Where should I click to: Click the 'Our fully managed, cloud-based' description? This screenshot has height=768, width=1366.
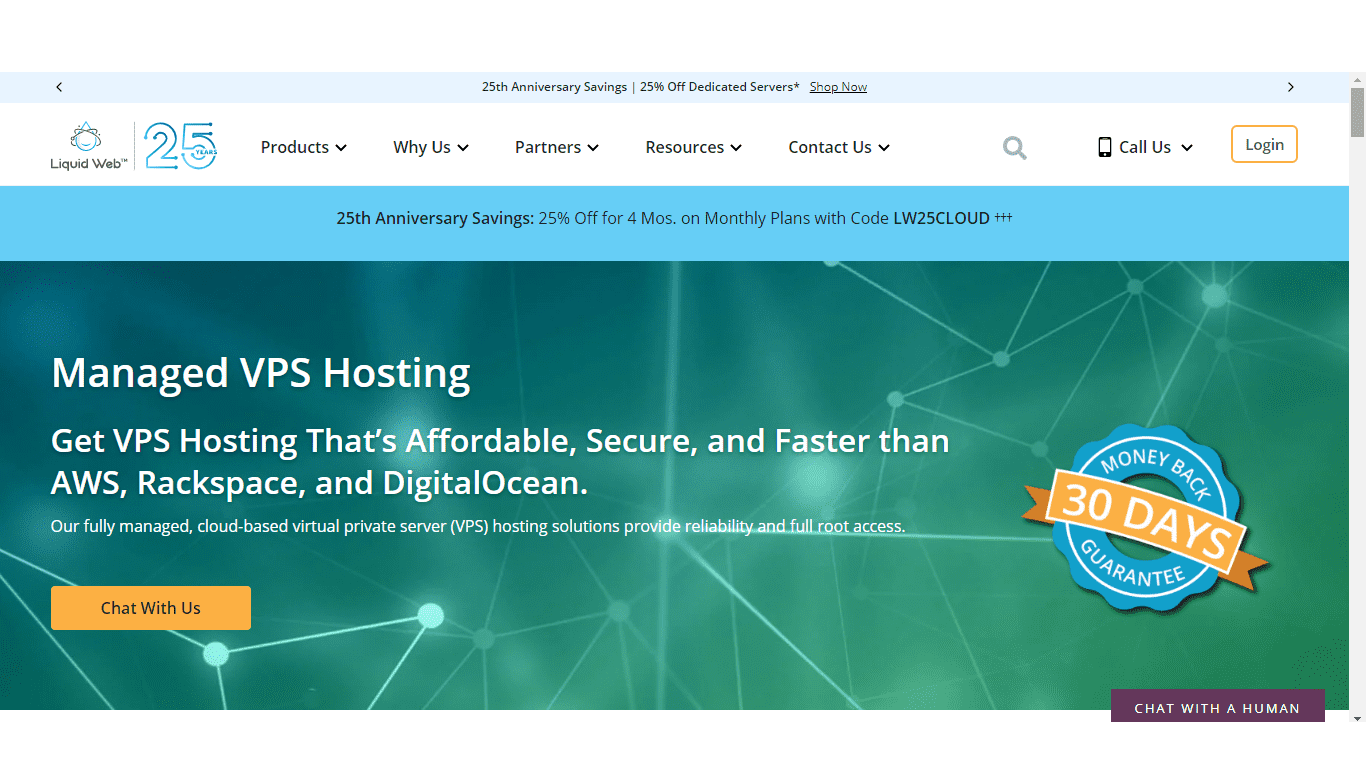pos(478,526)
